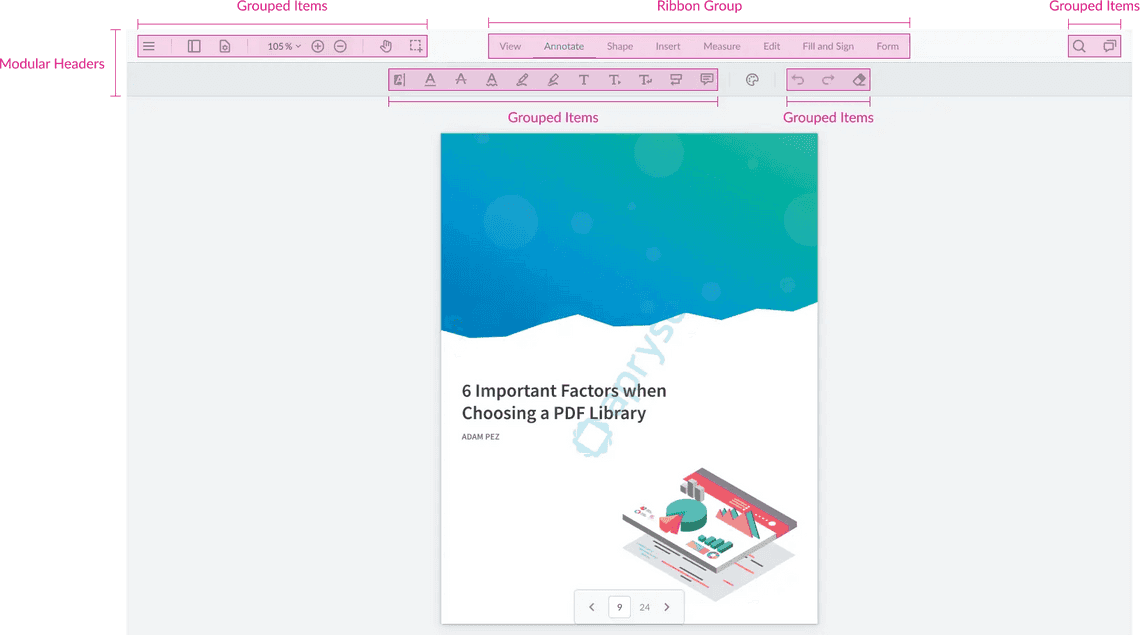Select the free hand pen tool
The width and height of the screenshot is (1140, 635).
pos(522,80)
